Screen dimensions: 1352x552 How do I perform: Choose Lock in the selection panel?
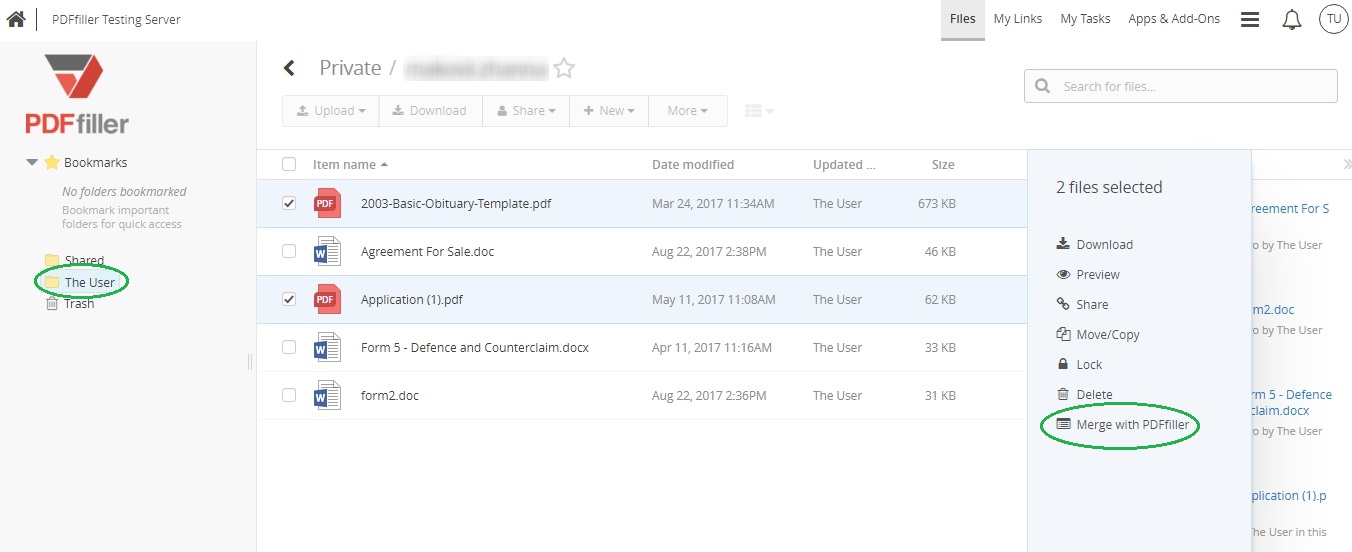pos(1079,364)
